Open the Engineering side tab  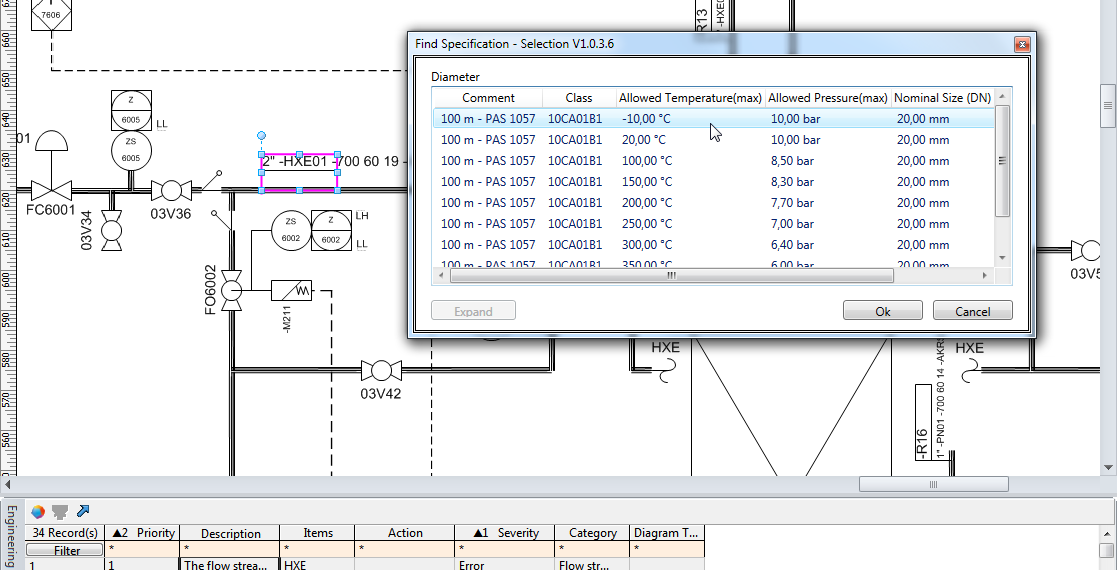[11, 535]
